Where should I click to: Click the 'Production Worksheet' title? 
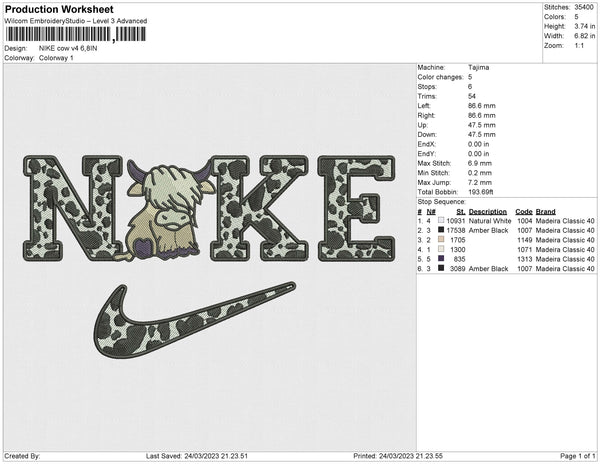59,10
